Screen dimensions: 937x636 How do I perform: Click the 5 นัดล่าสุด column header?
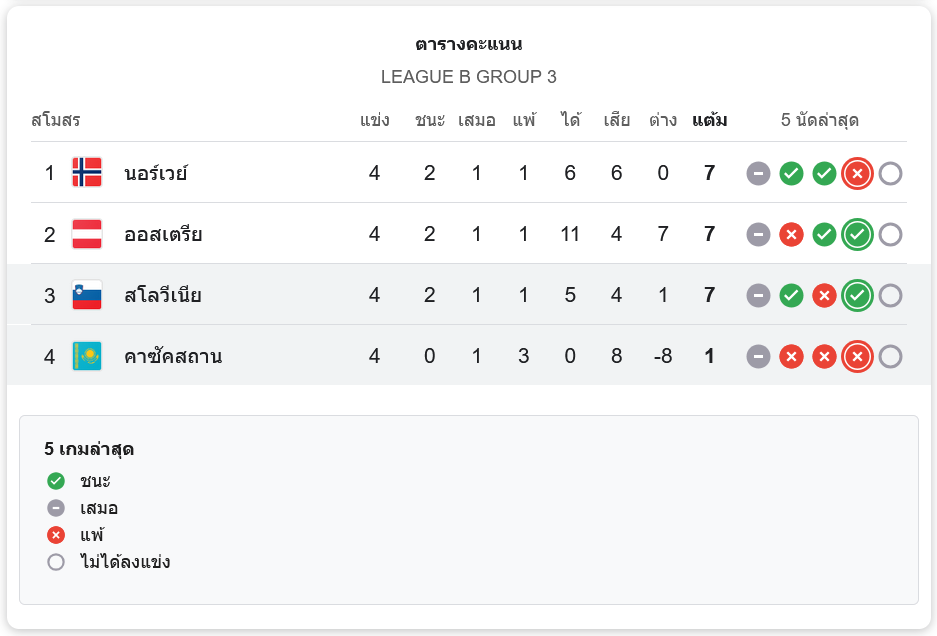point(820,121)
